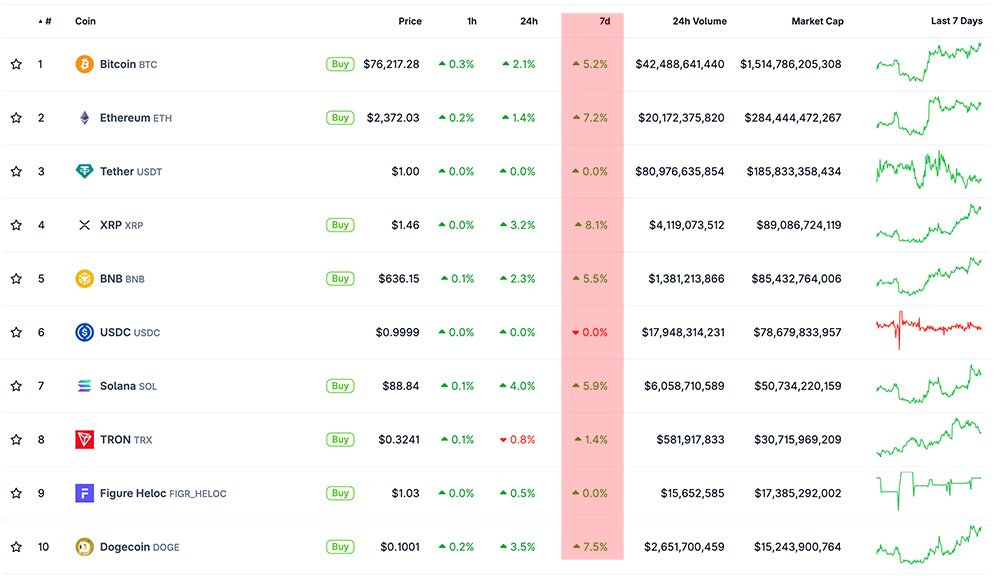The width and height of the screenshot is (1000, 576).
Task: Select the Solana coin logo
Action: (x=85, y=385)
